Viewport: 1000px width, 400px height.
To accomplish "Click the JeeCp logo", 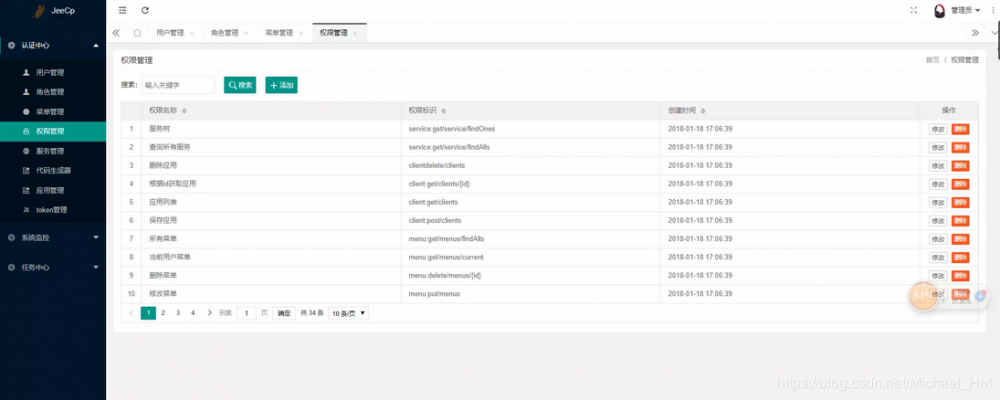I will click(54, 11).
